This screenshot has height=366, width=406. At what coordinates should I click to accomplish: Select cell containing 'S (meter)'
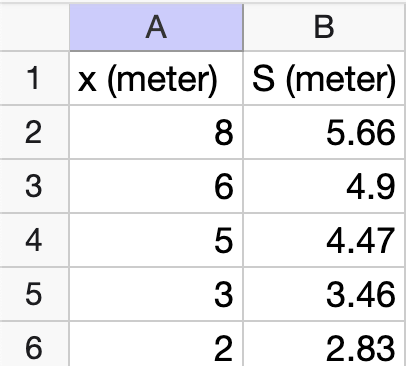325,78
